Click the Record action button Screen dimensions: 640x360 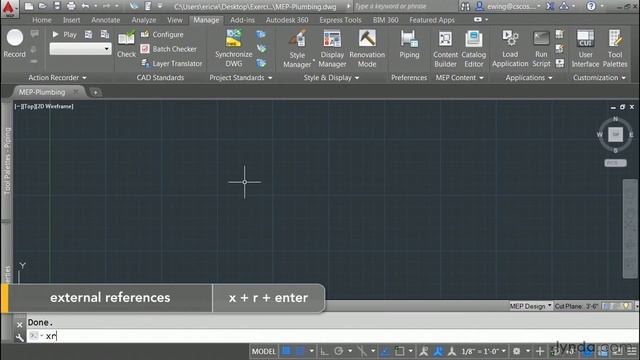click(15, 43)
